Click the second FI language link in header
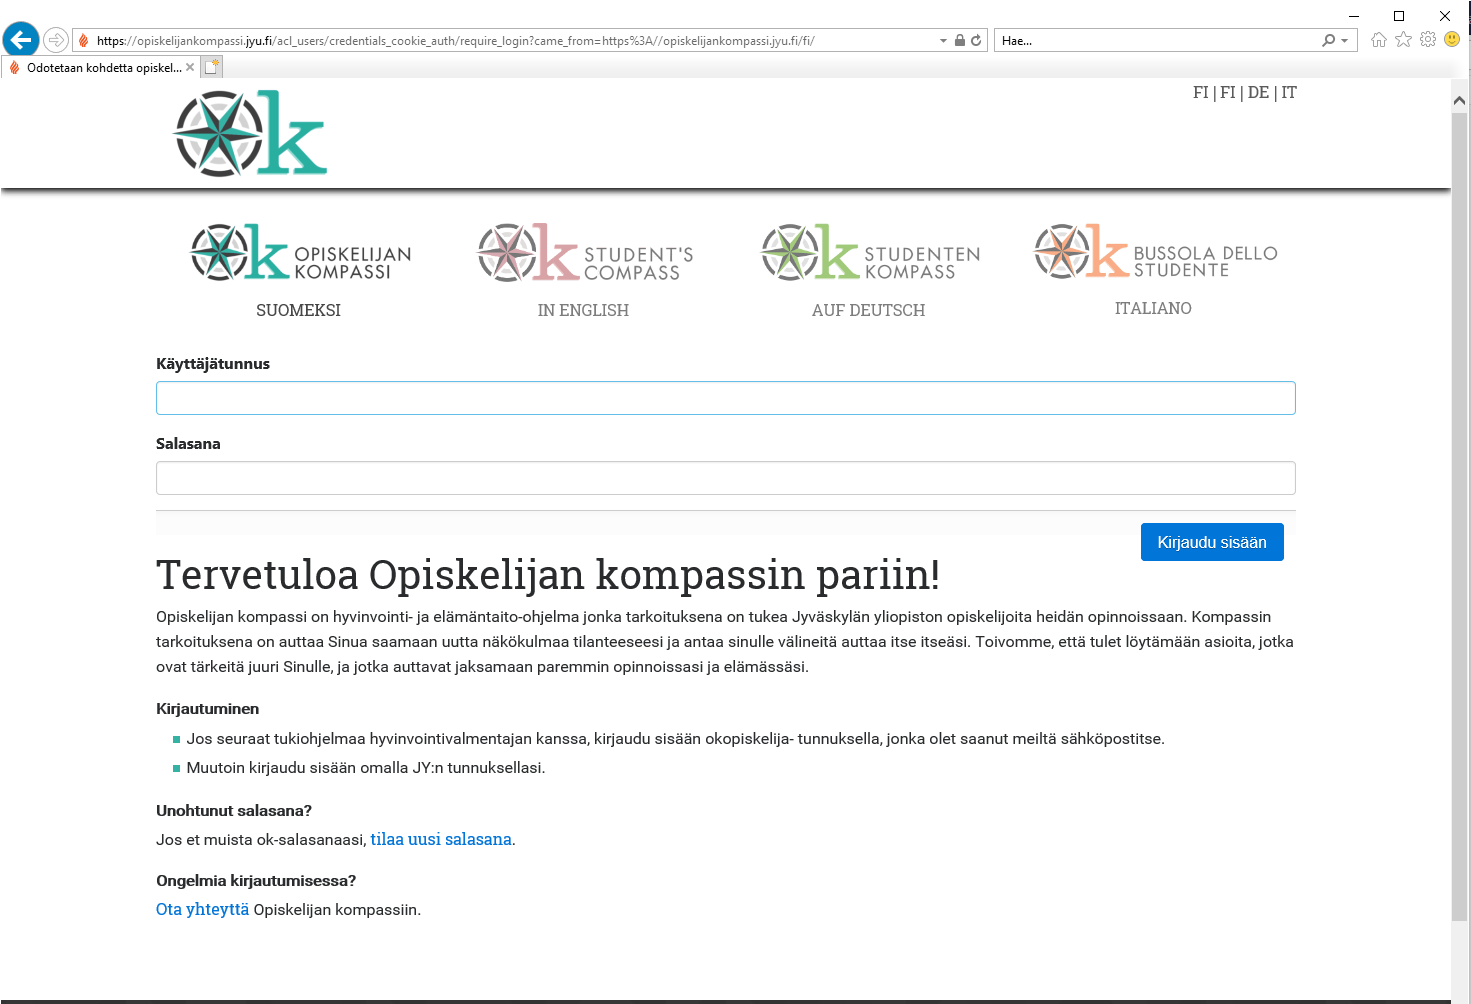Image resolution: width=1471 pixels, height=1004 pixels. tap(1228, 92)
